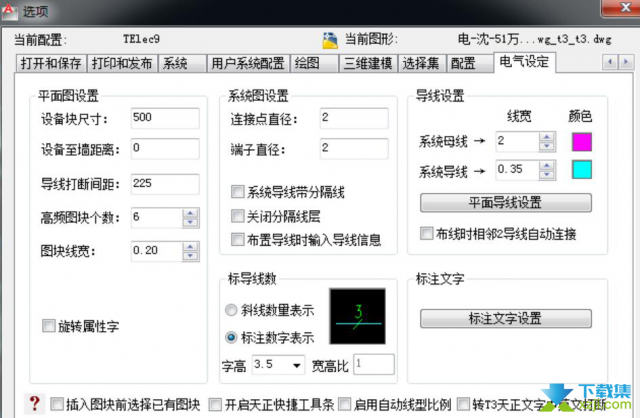This screenshot has height=418, width=640.
Task: Increase 系统母线 line width spinner up
Action: coord(547,137)
